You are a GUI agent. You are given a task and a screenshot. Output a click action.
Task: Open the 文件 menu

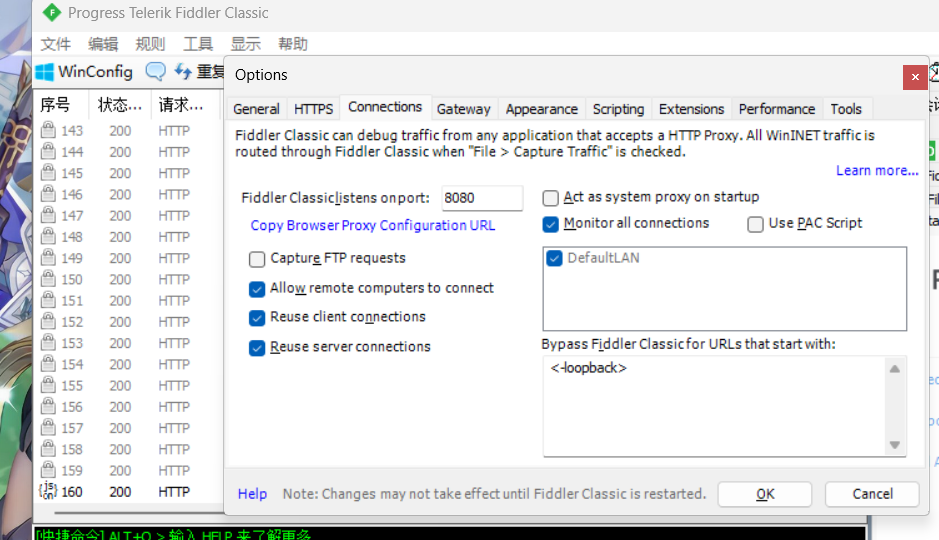56,44
